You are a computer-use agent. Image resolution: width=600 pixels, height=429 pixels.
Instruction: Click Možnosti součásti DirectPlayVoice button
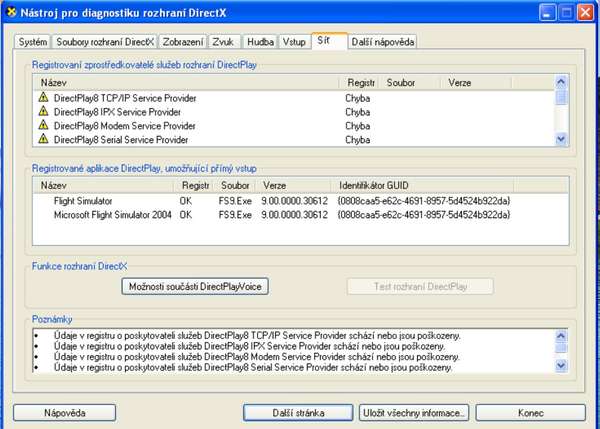click(x=195, y=286)
